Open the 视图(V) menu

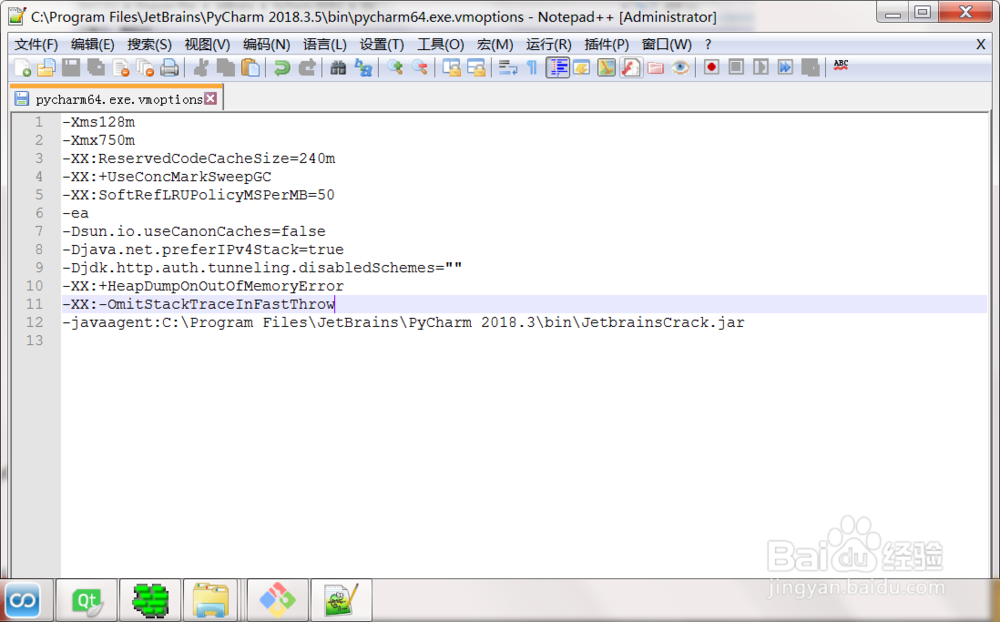pyautogui.click(x=207, y=44)
